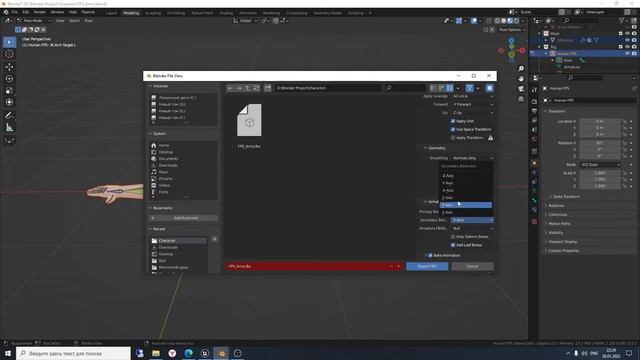
Task: Open the Forward axis dropdown
Action: tap(472, 104)
